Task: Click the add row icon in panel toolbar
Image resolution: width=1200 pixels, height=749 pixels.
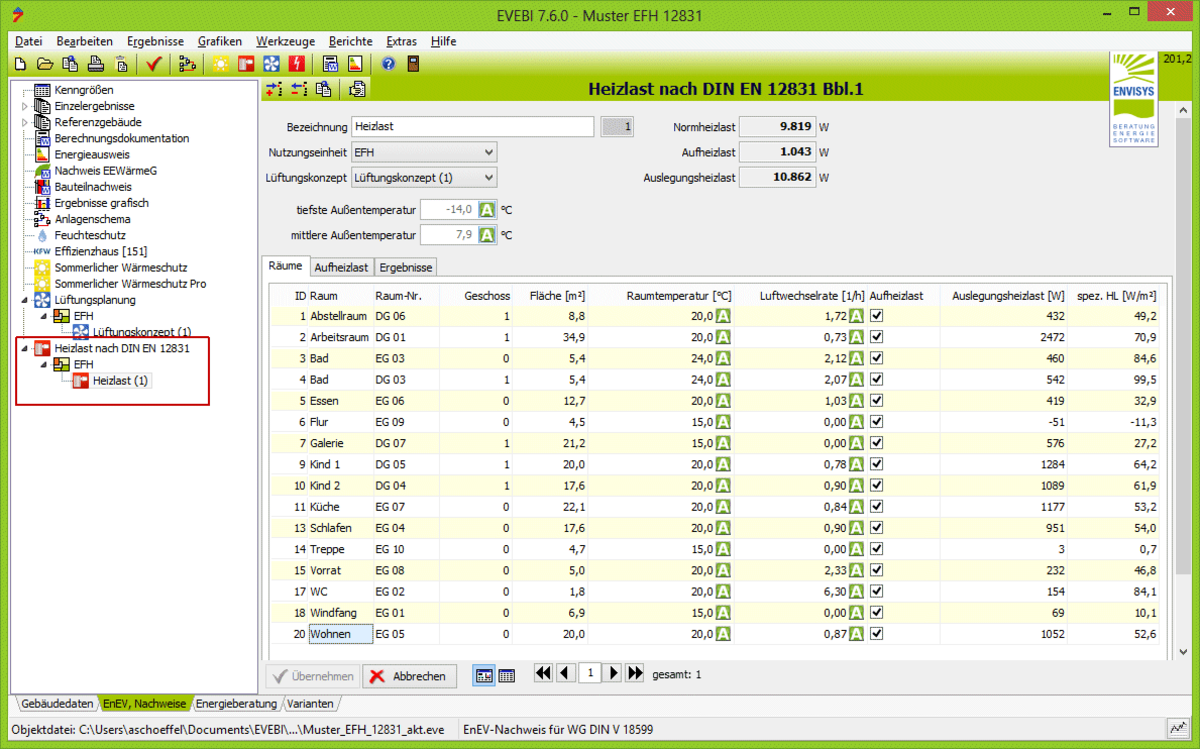Action: [x=275, y=89]
